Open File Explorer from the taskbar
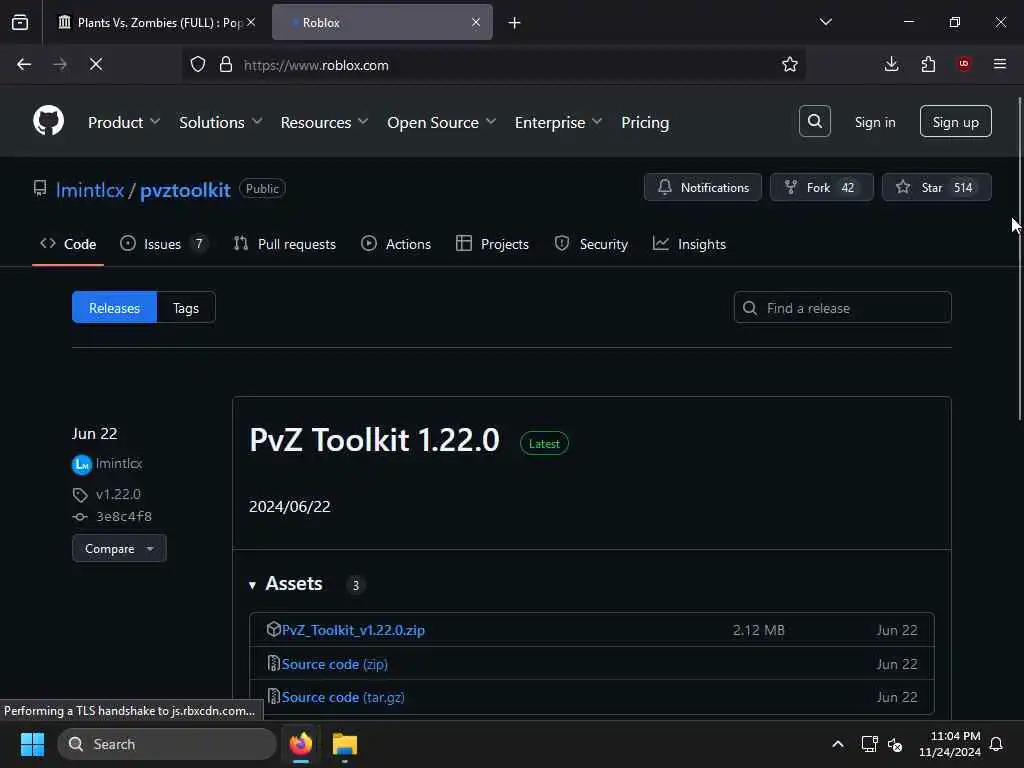Image resolution: width=1024 pixels, height=768 pixels. 345,744
